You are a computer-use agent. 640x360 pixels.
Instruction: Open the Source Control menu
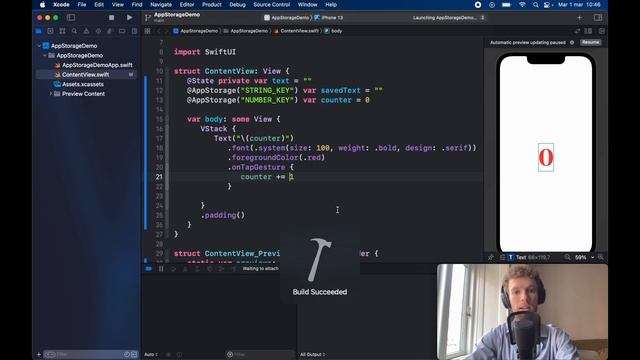click(271, 5)
